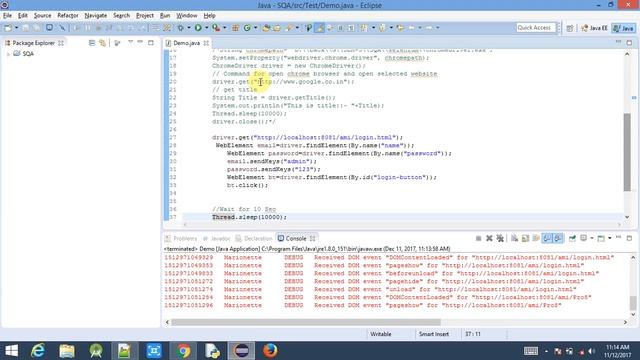Click Remove All Terminated Launches icon

pyautogui.click(x=500, y=238)
